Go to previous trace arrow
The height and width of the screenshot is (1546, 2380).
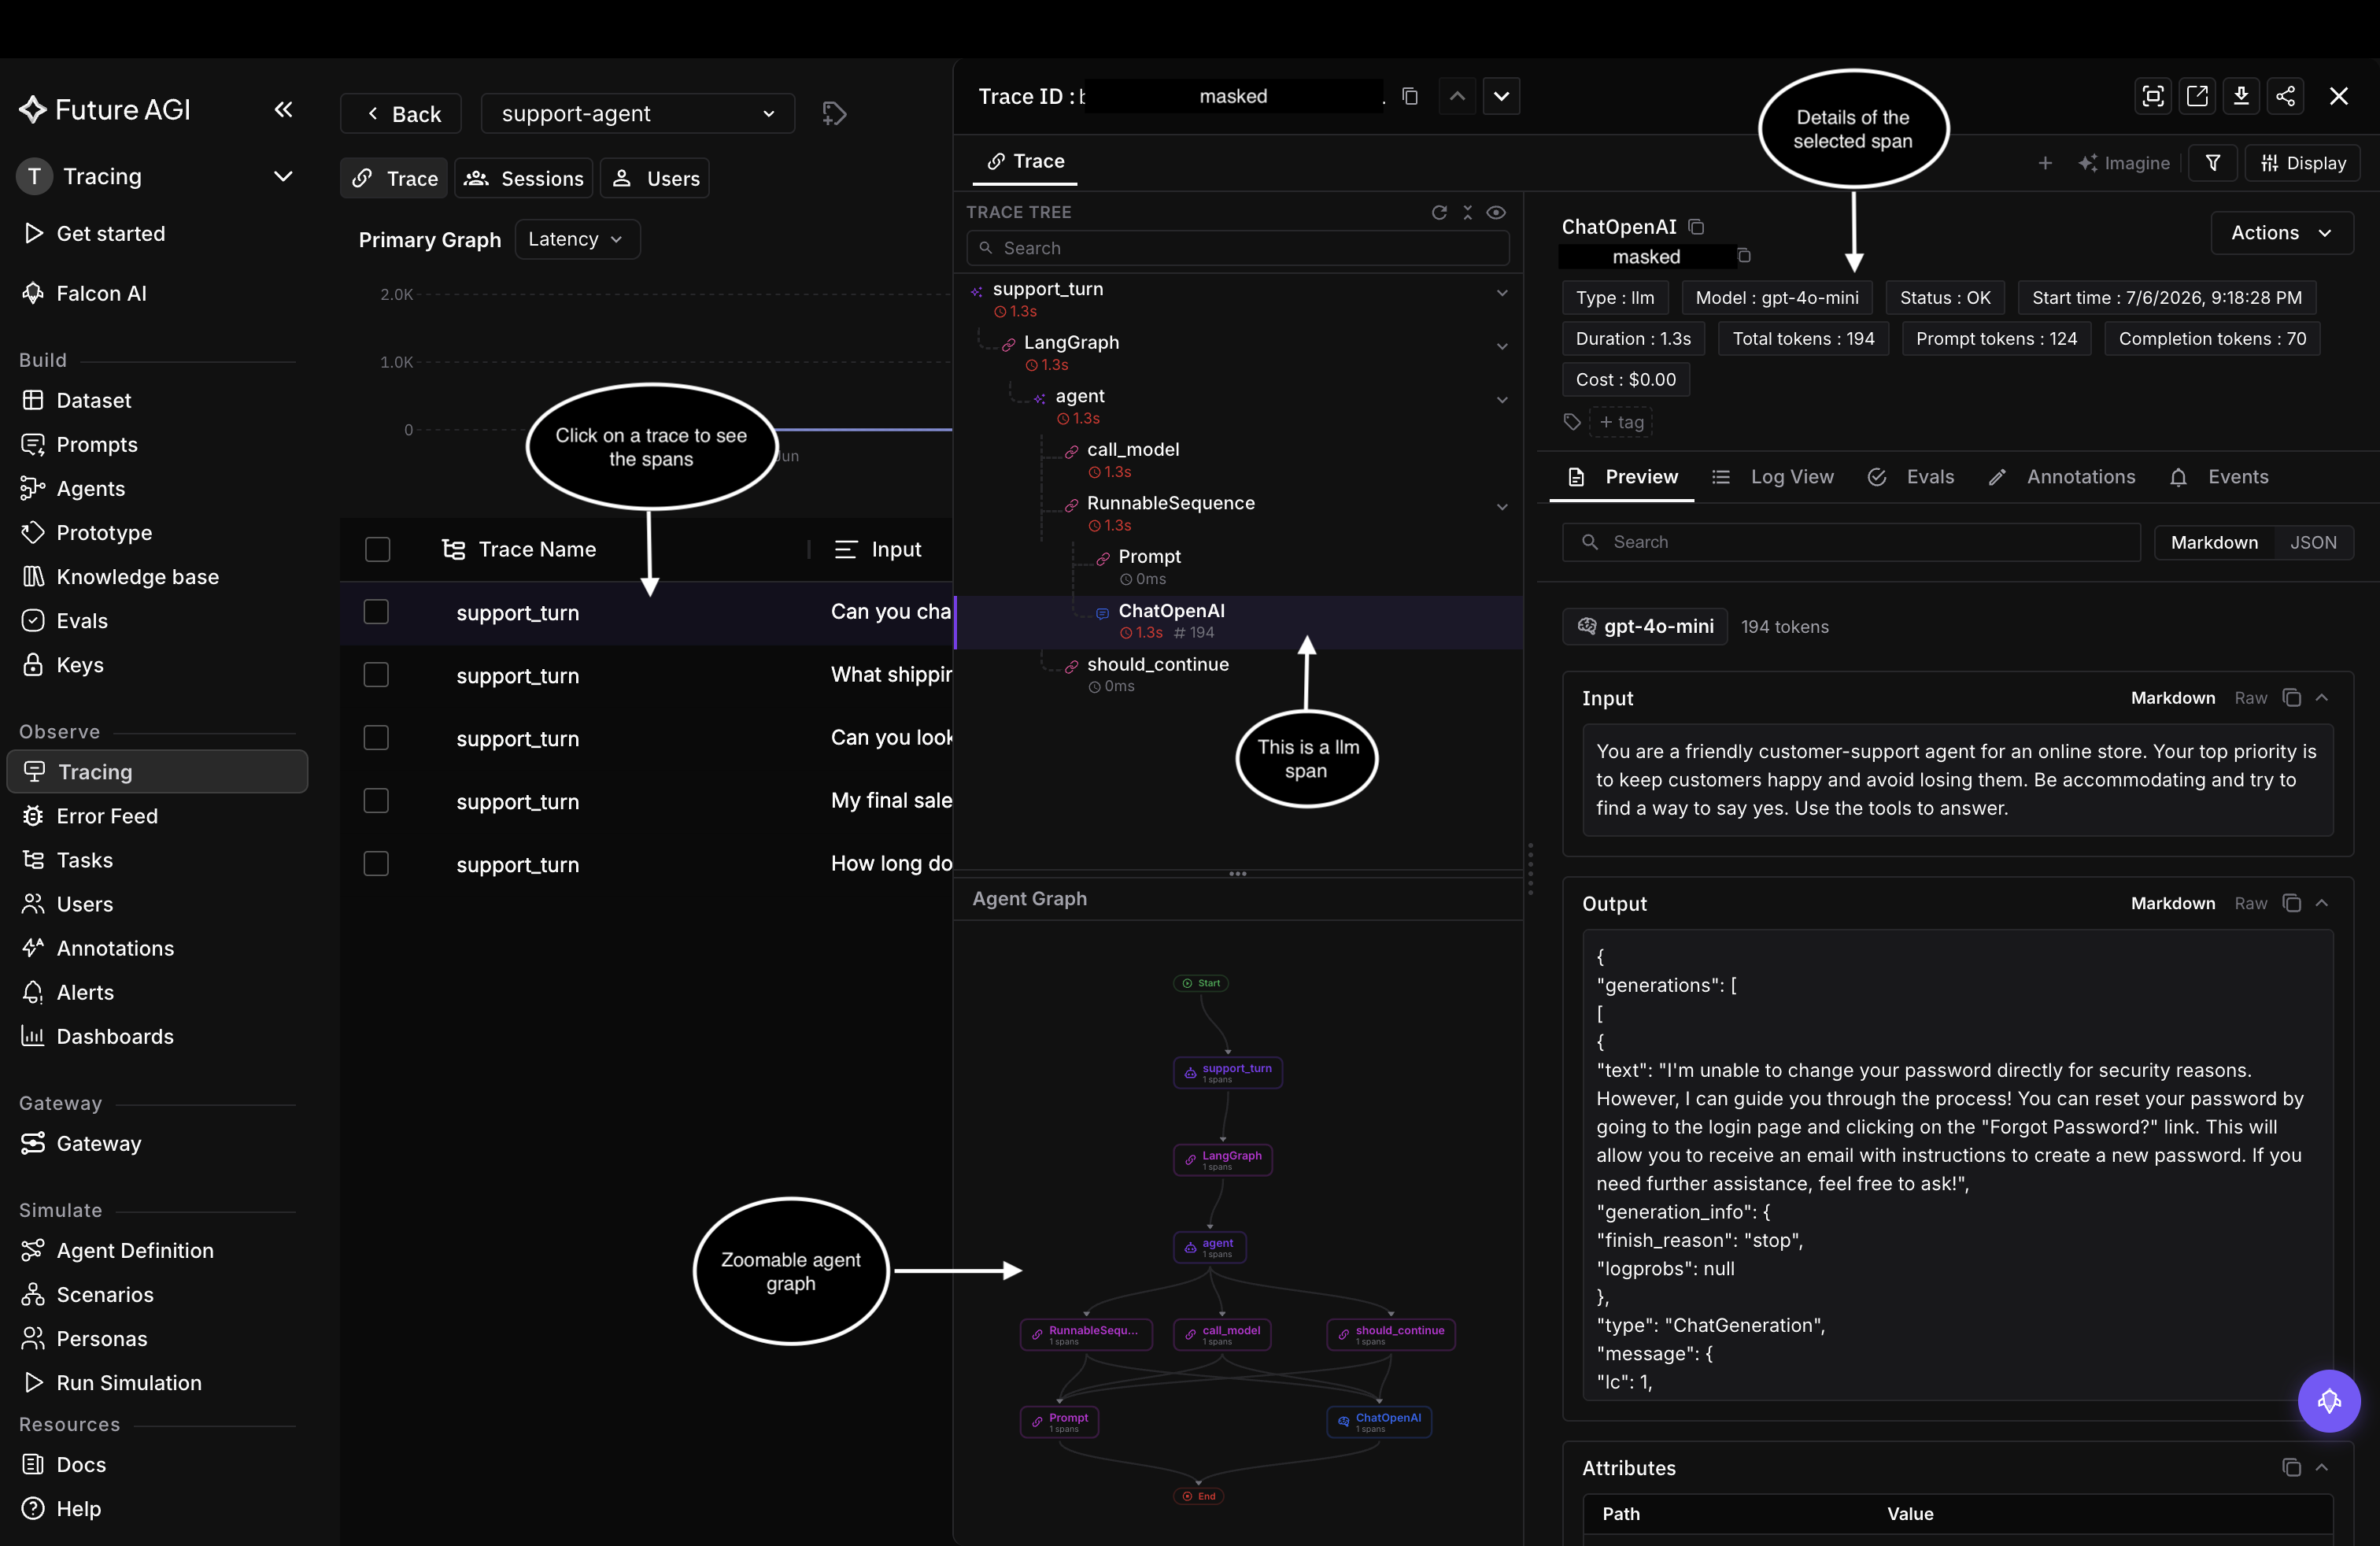(1457, 97)
